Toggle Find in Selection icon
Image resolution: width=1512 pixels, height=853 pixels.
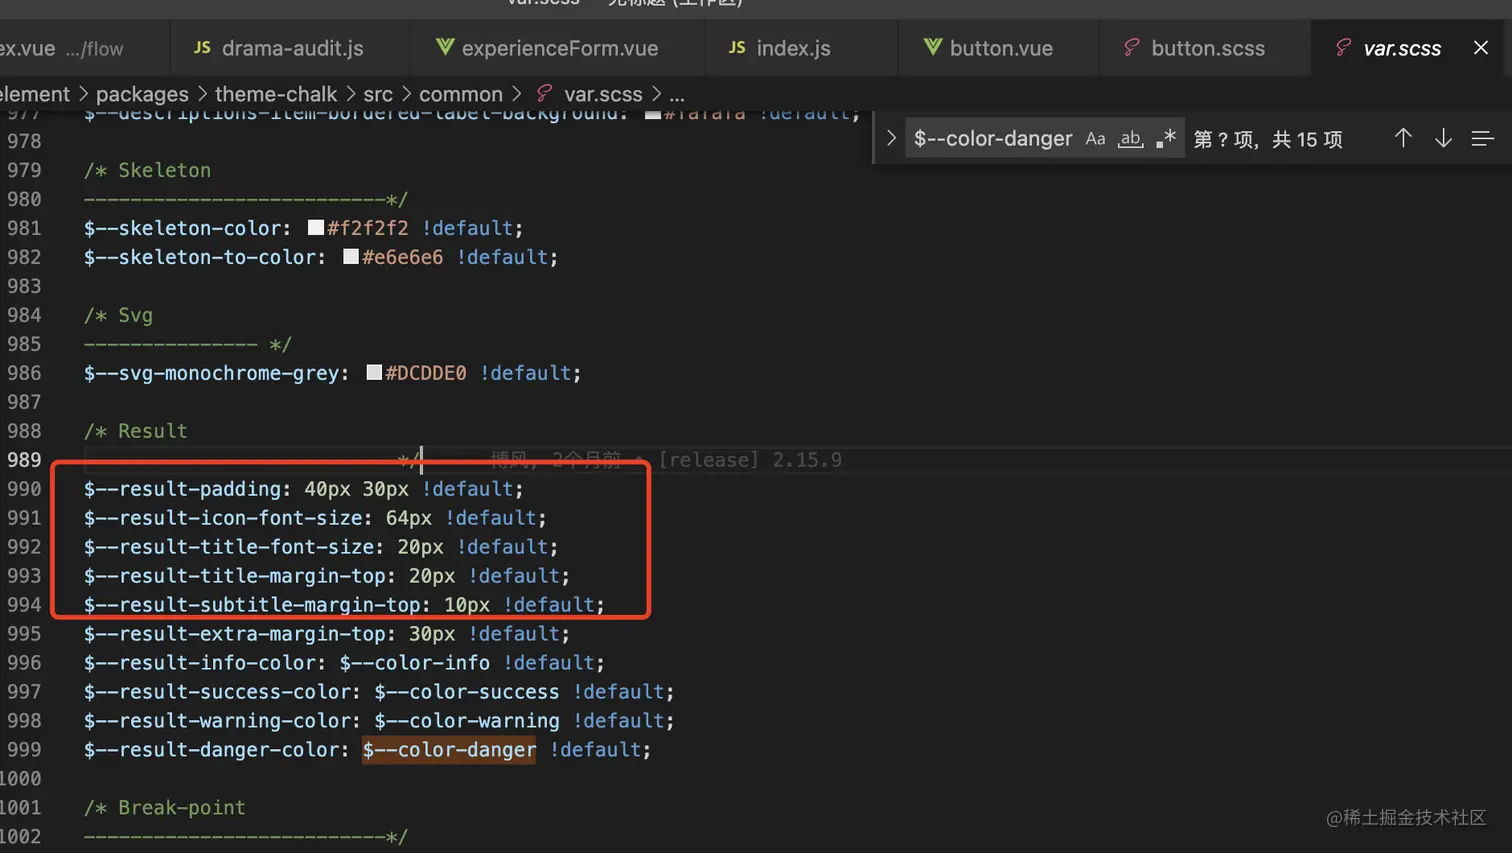point(1482,138)
